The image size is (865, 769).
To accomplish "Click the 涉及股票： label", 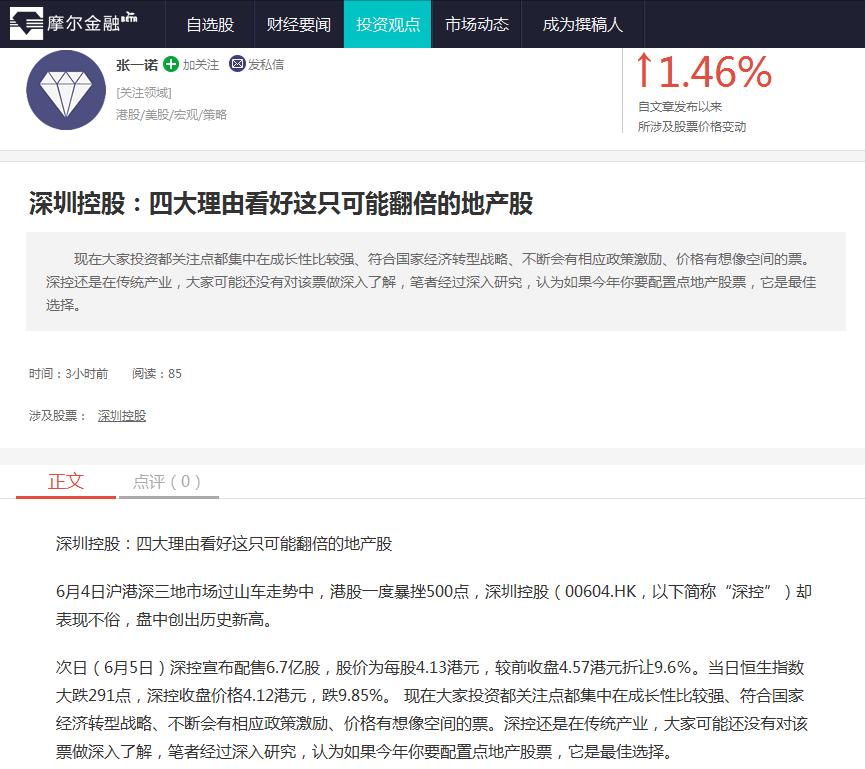I will click(x=58, y=416).
